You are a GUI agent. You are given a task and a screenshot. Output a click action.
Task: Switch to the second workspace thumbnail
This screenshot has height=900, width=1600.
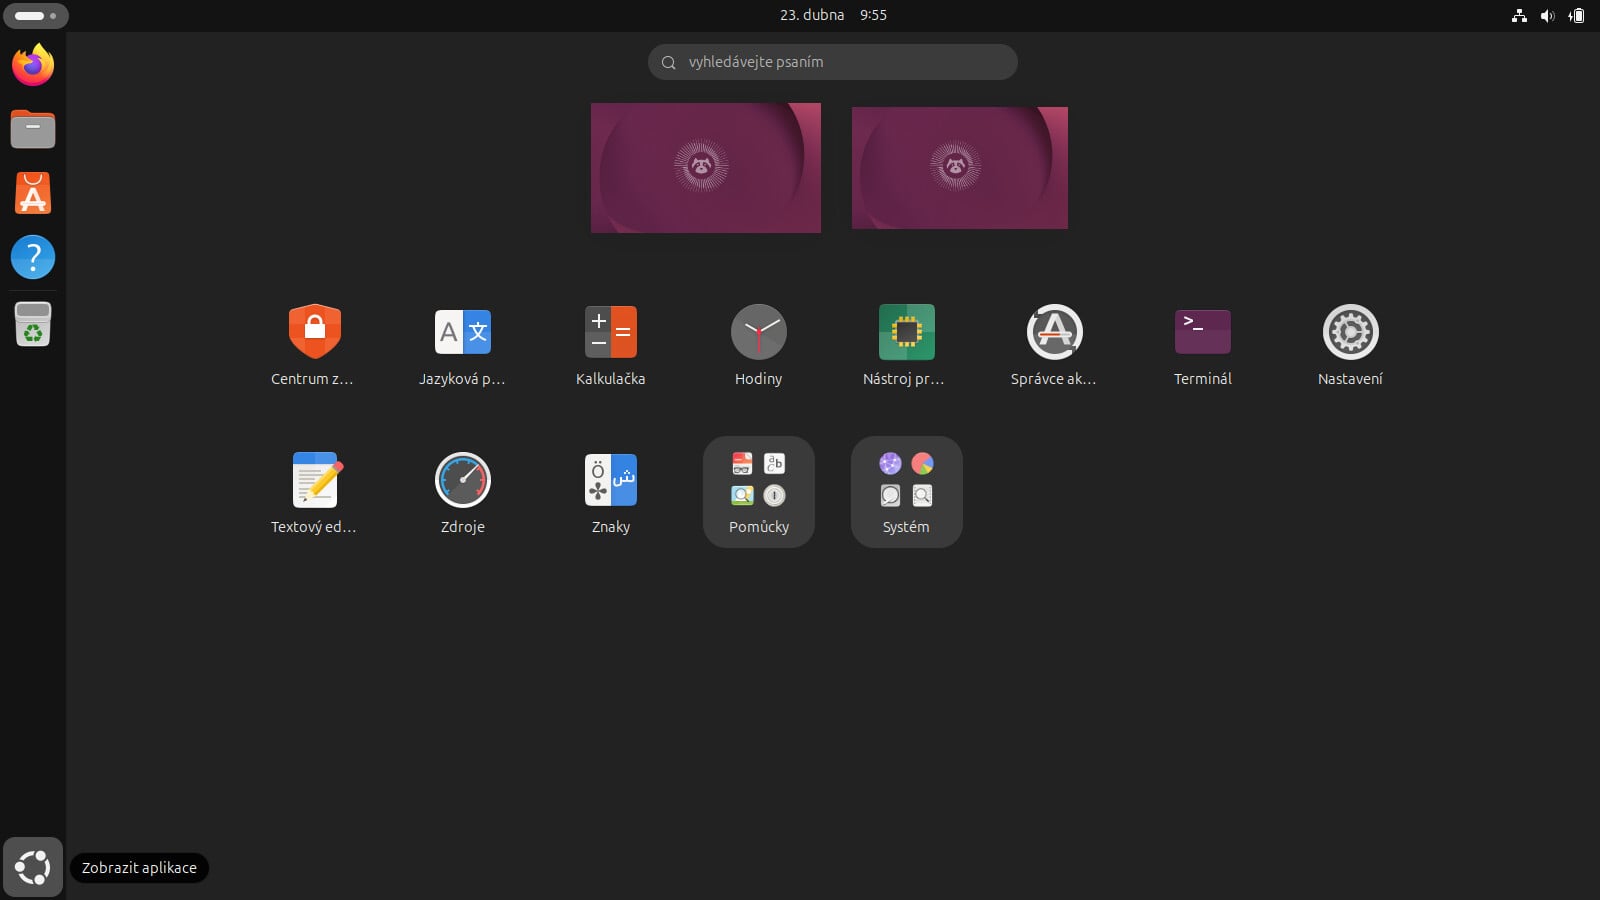pyautogui.click(x=959, y=168)
